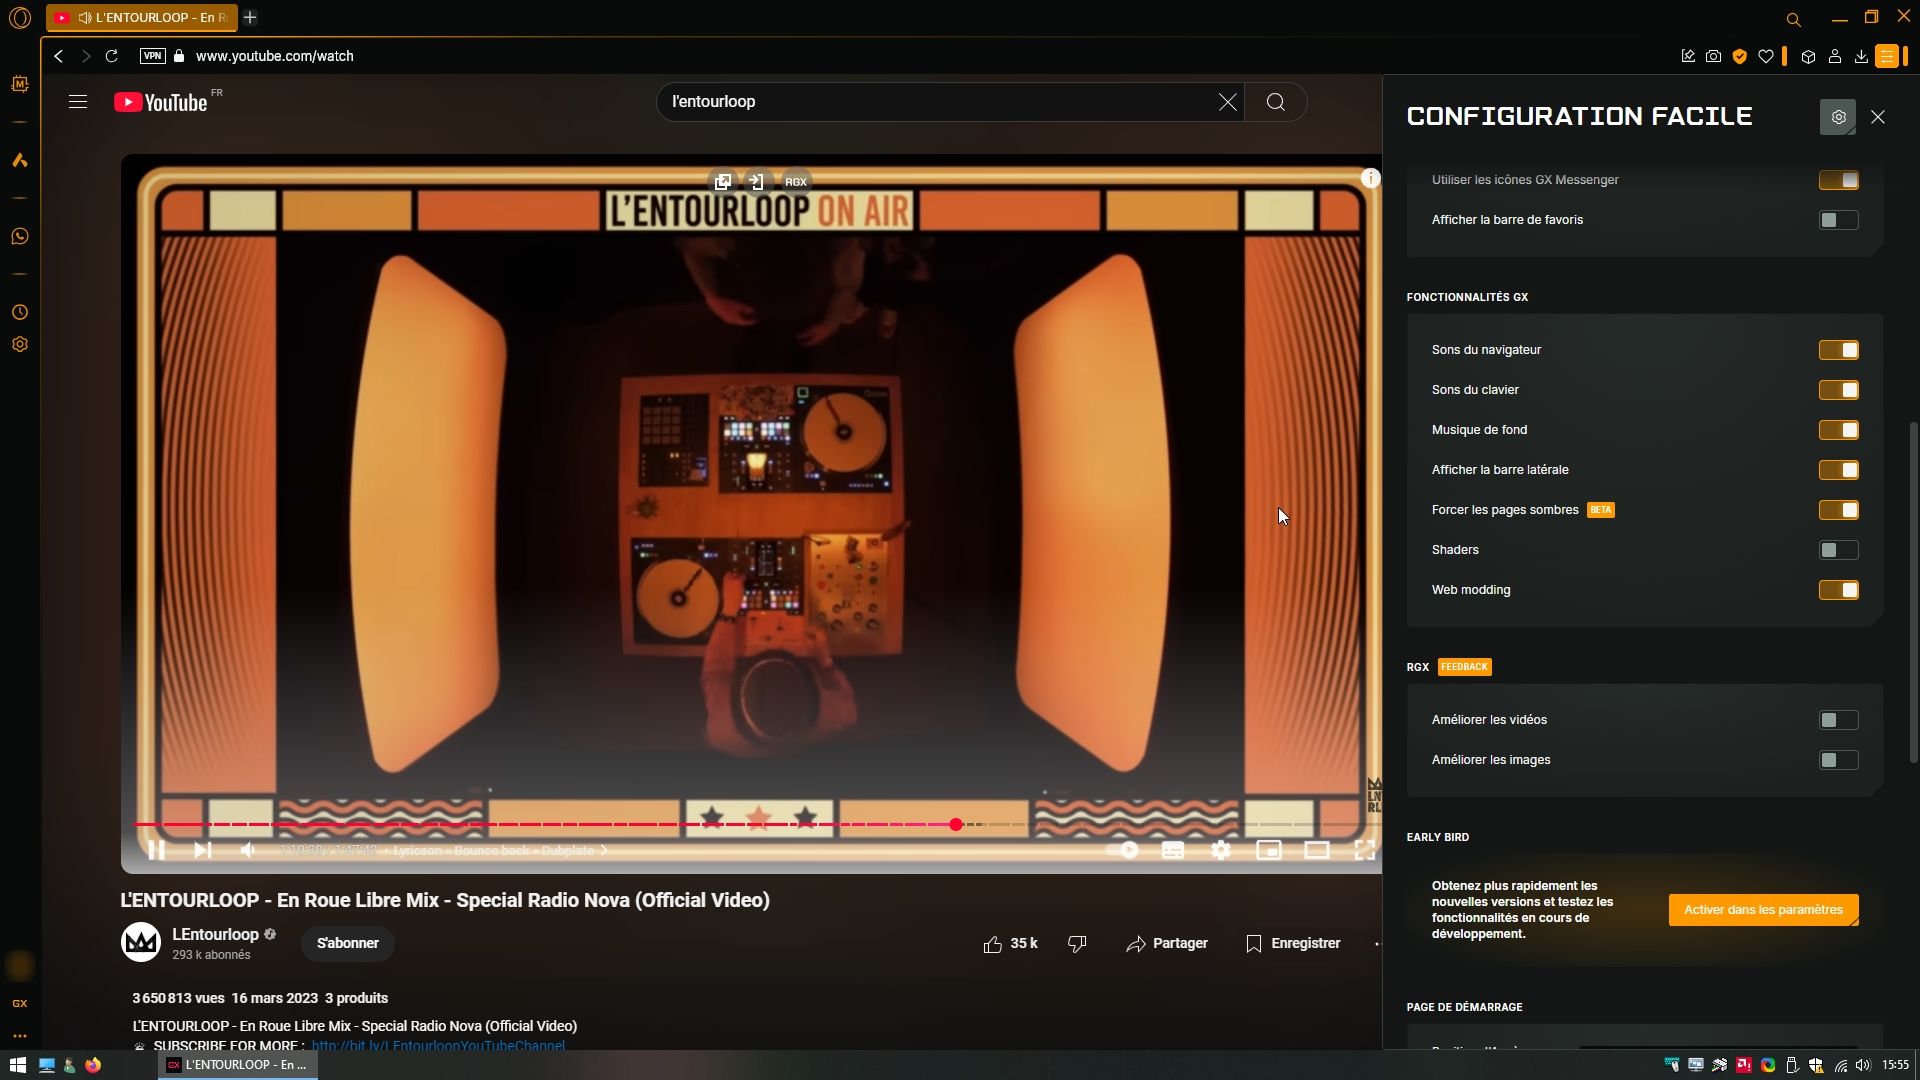Toggle Musique de fond switch
1920x1080 pixels.
point(1838,430)
